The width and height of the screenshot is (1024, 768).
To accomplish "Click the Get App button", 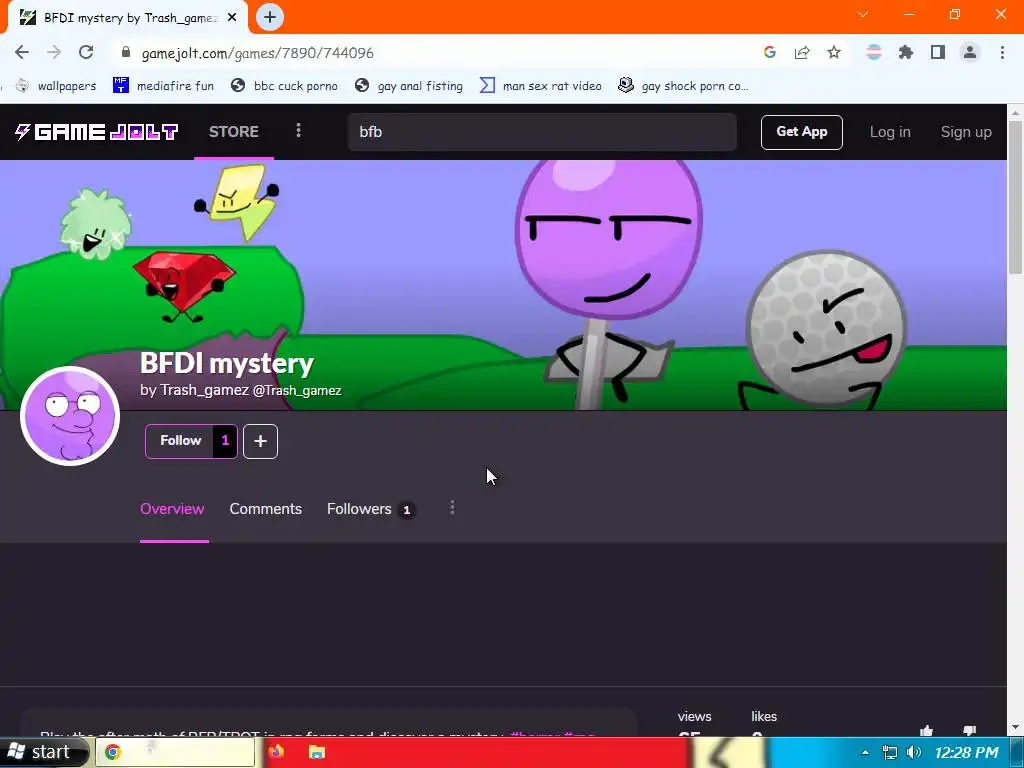I will pos(801,132).
